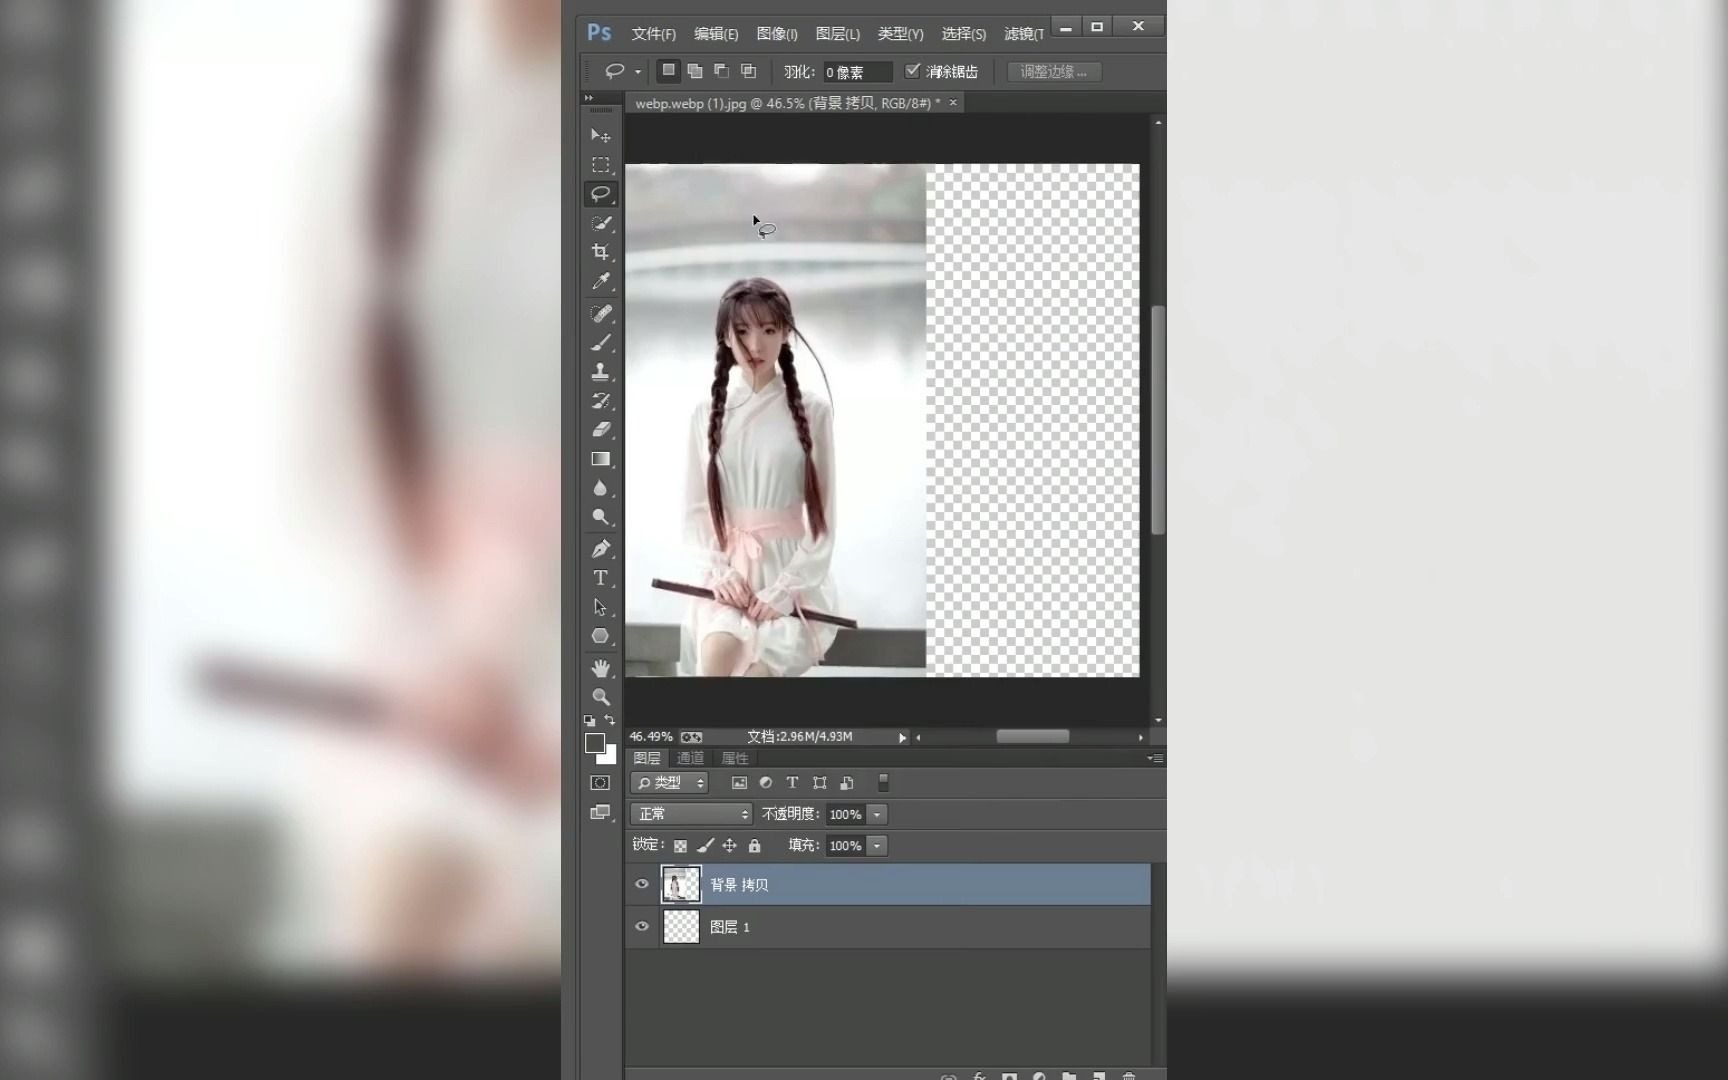This screenshot has height=1080, width=1728.
Task: Toggle lock position
Action: (729, 846)
